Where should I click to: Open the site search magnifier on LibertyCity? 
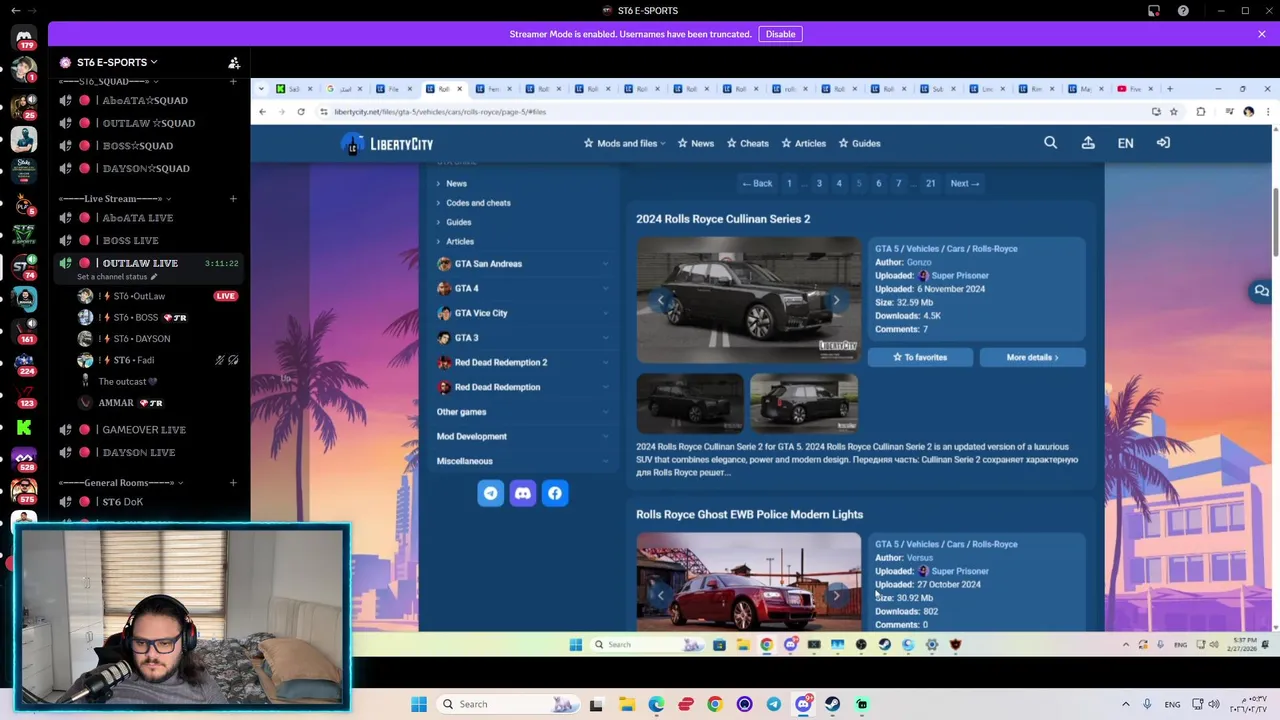1050,143
